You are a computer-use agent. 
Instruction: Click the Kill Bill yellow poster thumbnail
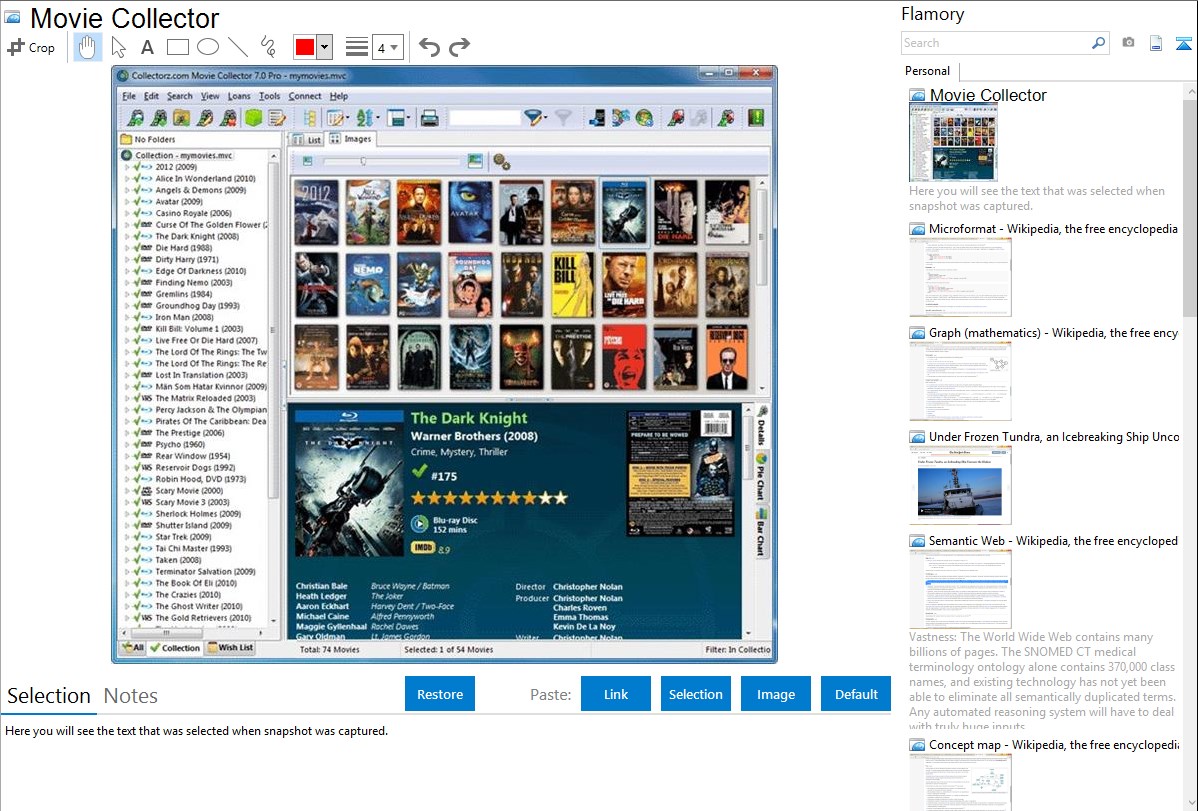point(572,285)
